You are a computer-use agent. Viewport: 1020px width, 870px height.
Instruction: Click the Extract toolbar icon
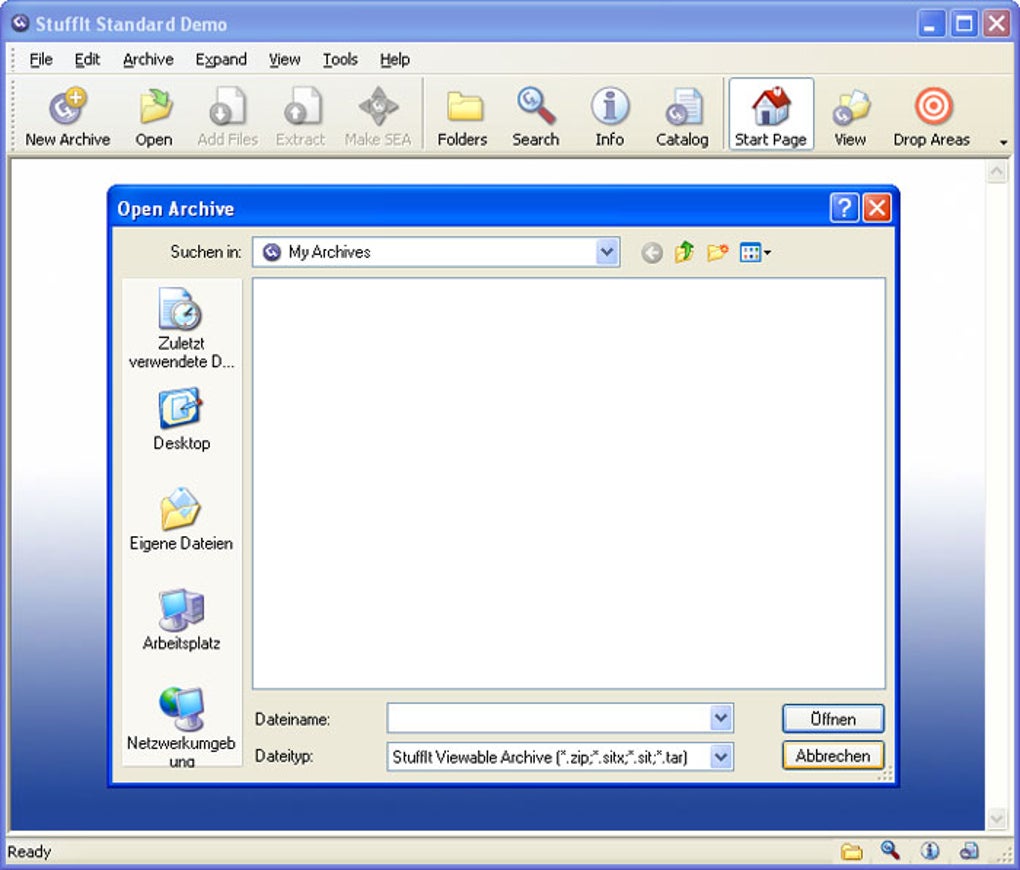coord(301,116)
